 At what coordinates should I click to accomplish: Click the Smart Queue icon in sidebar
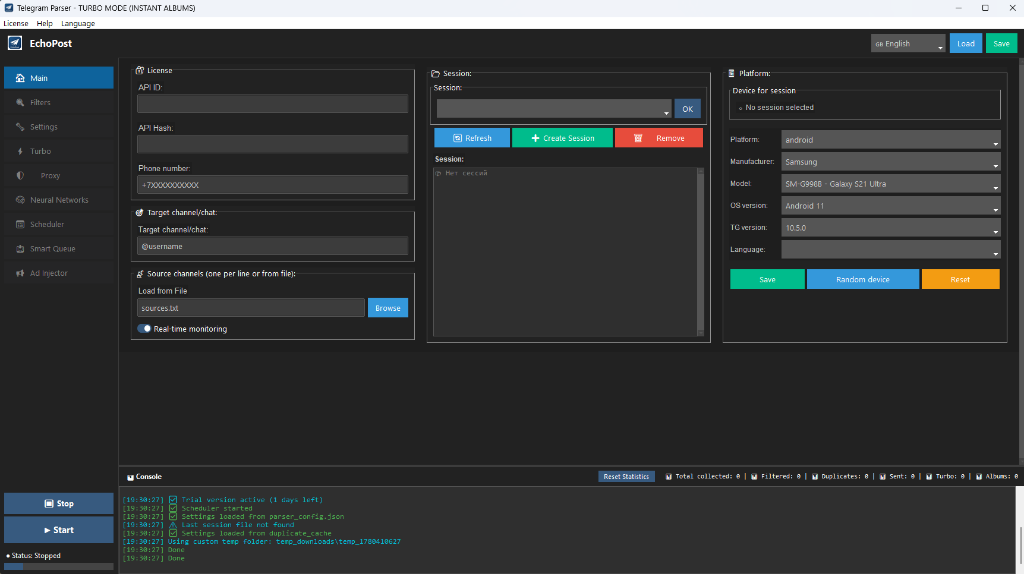click(x=20, y=249)
